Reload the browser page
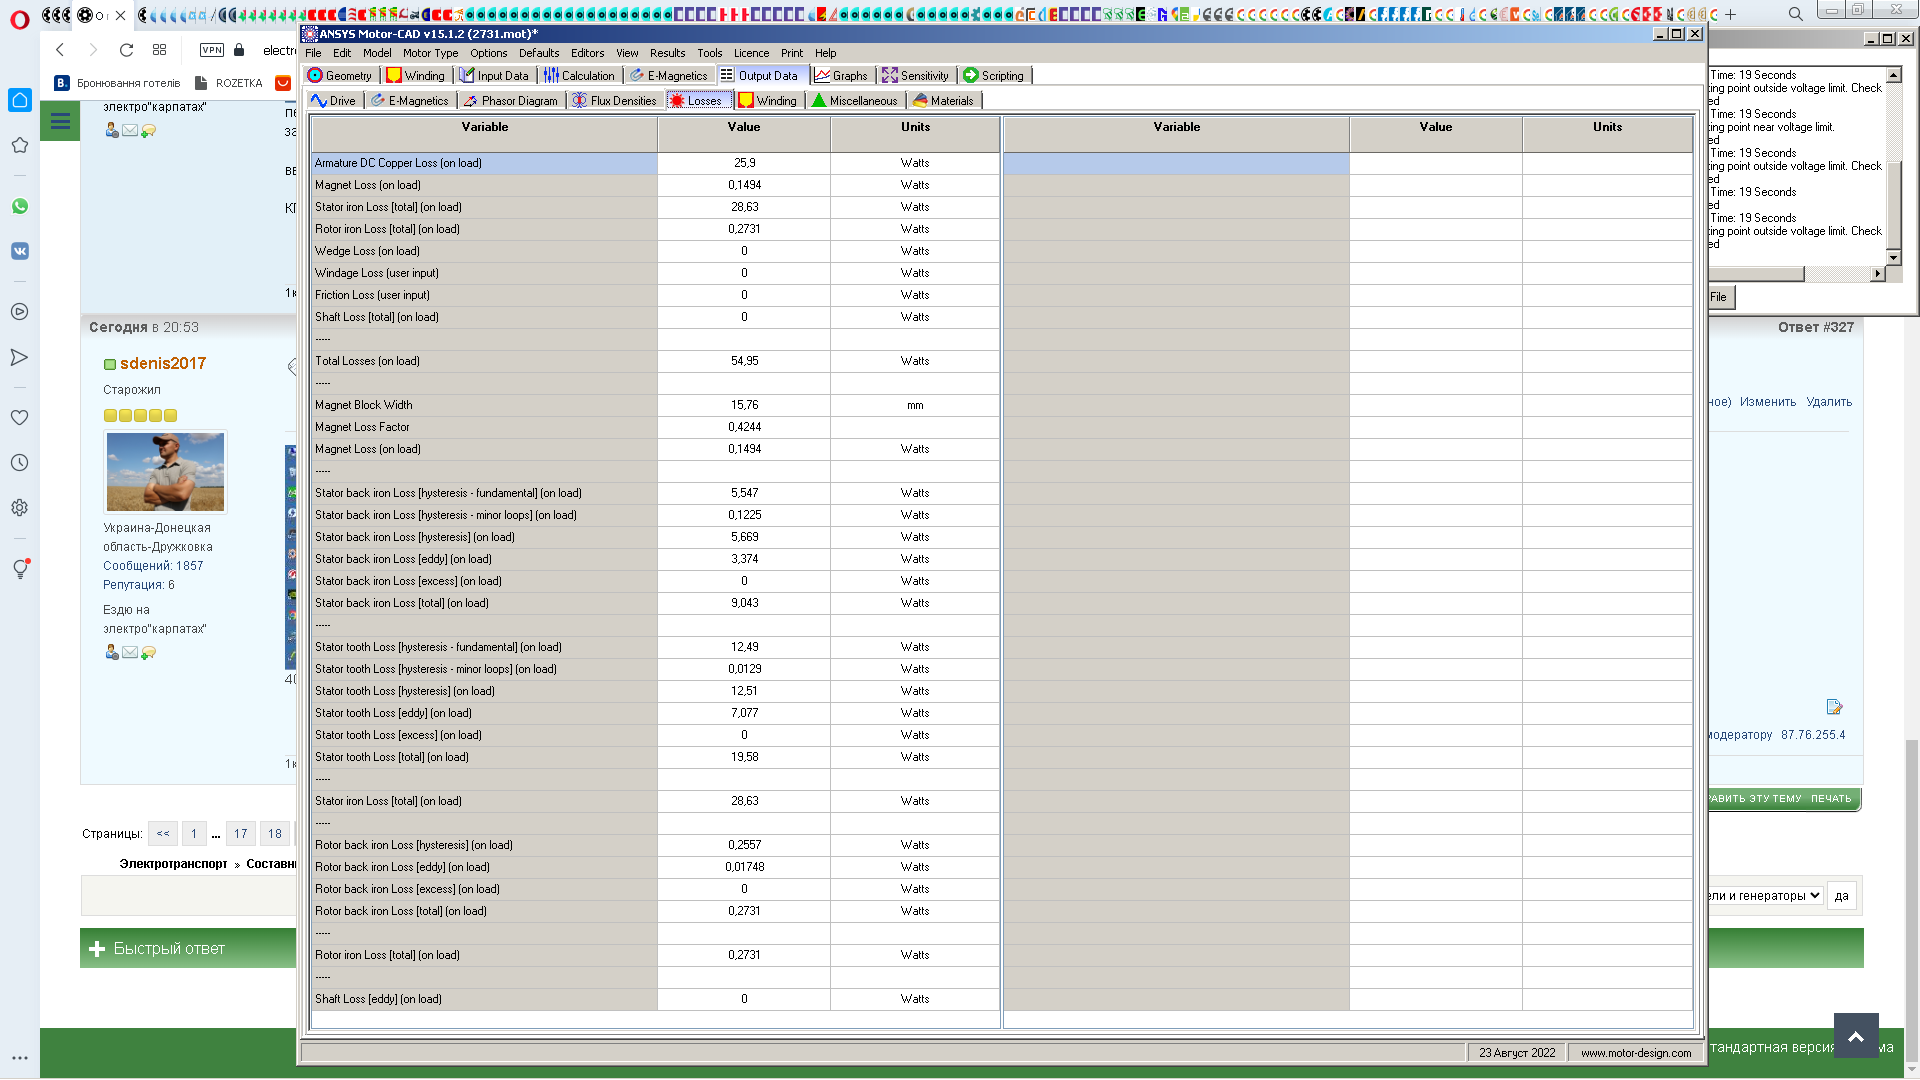The width and height of the screenshot is (1920, 1080). [x=126, y=50]
